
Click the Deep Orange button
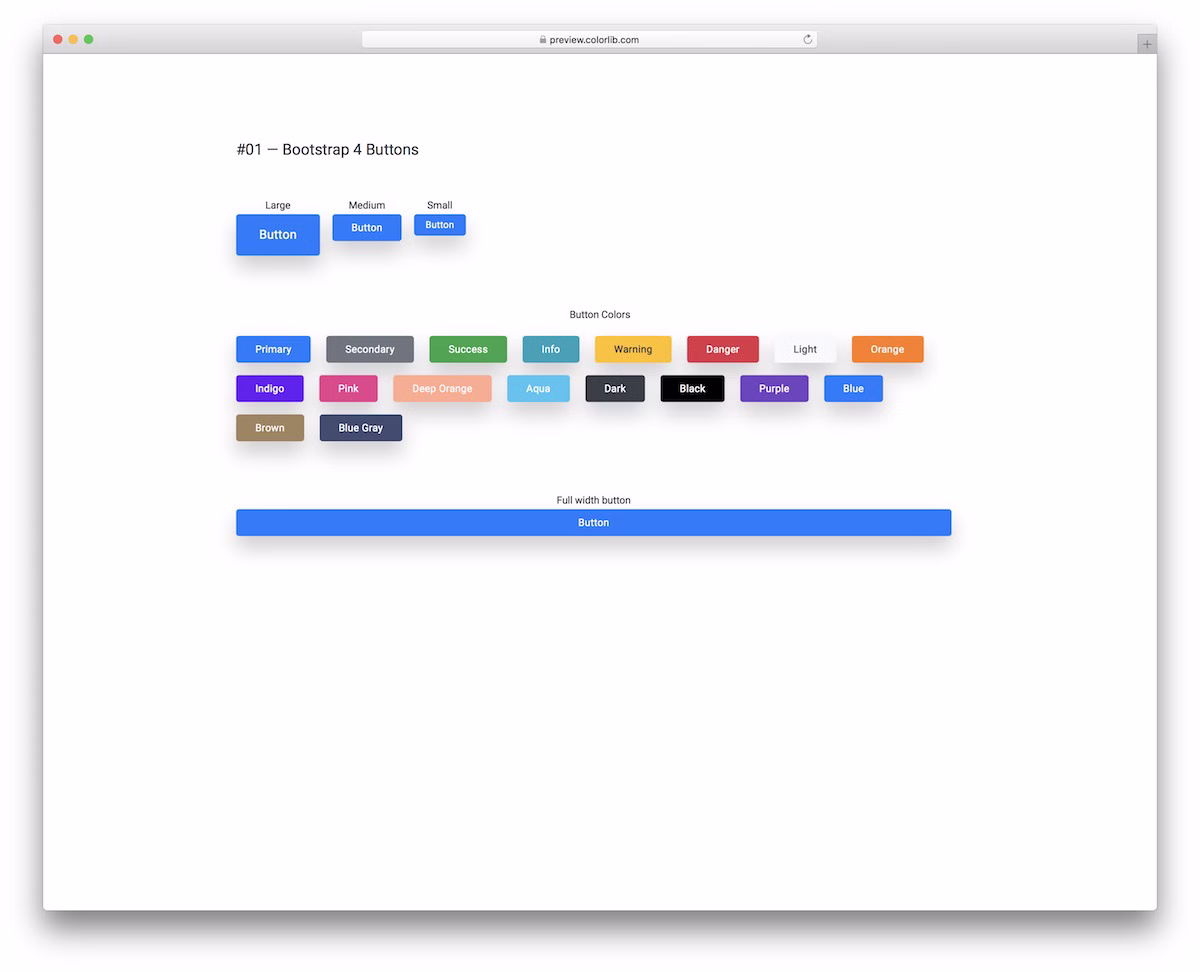(x=441, y=388)
